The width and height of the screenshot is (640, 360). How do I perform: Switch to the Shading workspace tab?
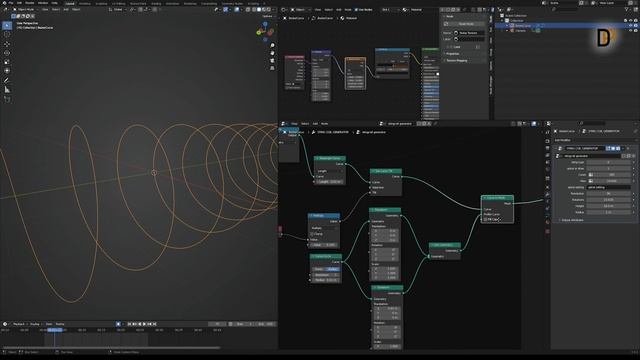[x=156, y=3]
